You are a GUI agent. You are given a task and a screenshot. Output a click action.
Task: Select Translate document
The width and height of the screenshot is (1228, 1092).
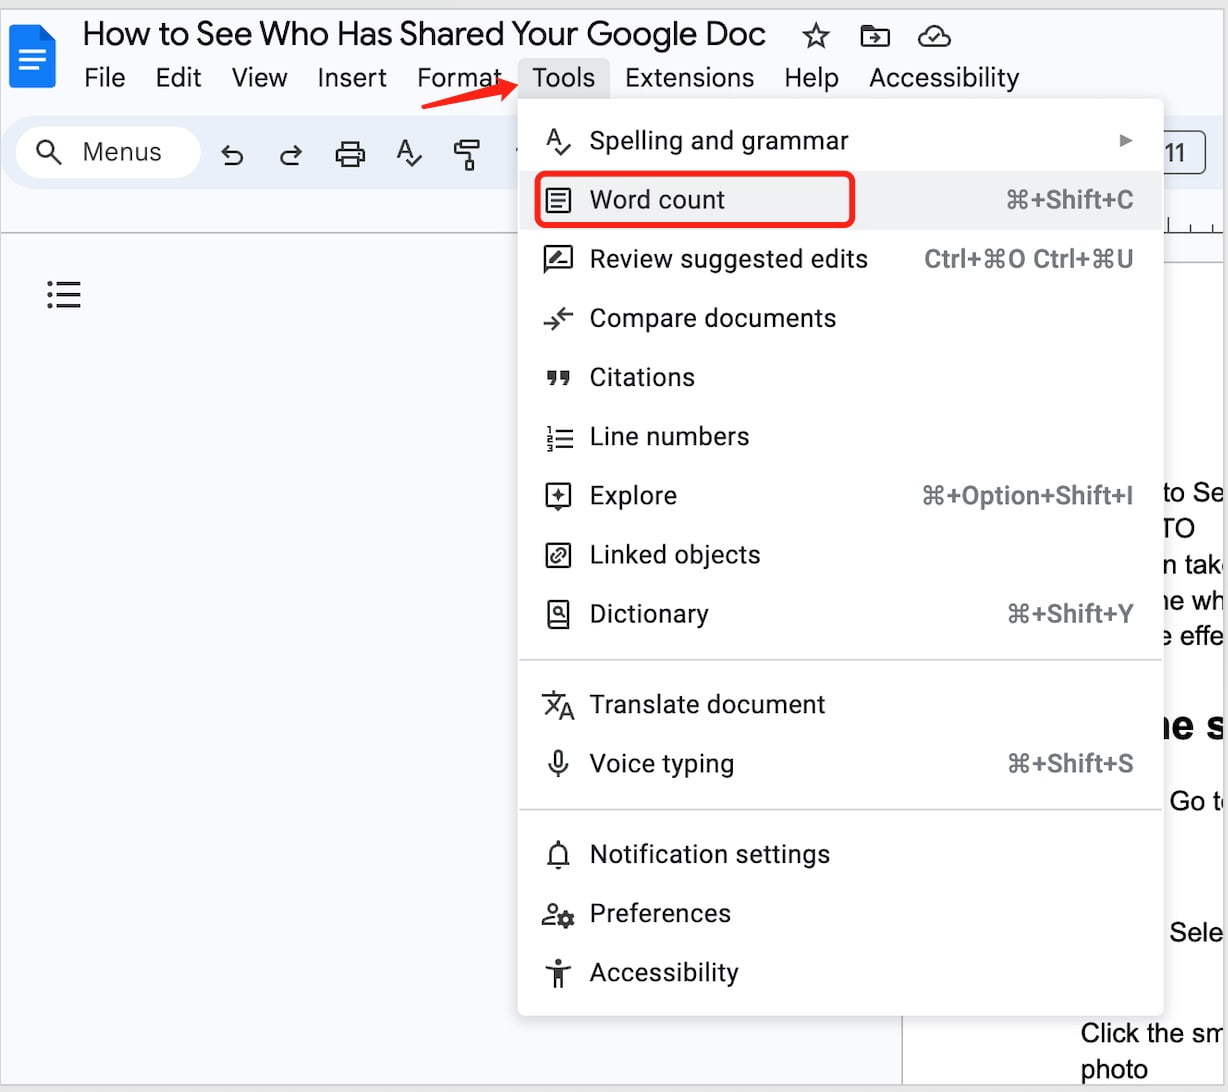pyautogui.click(x=841, y=704)
